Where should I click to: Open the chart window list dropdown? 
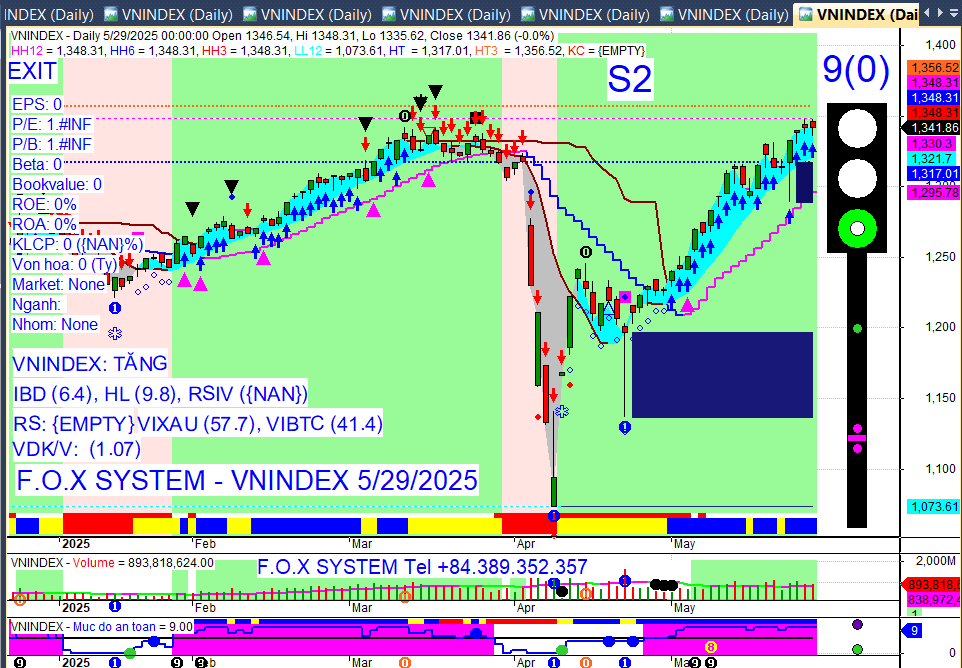955,12
